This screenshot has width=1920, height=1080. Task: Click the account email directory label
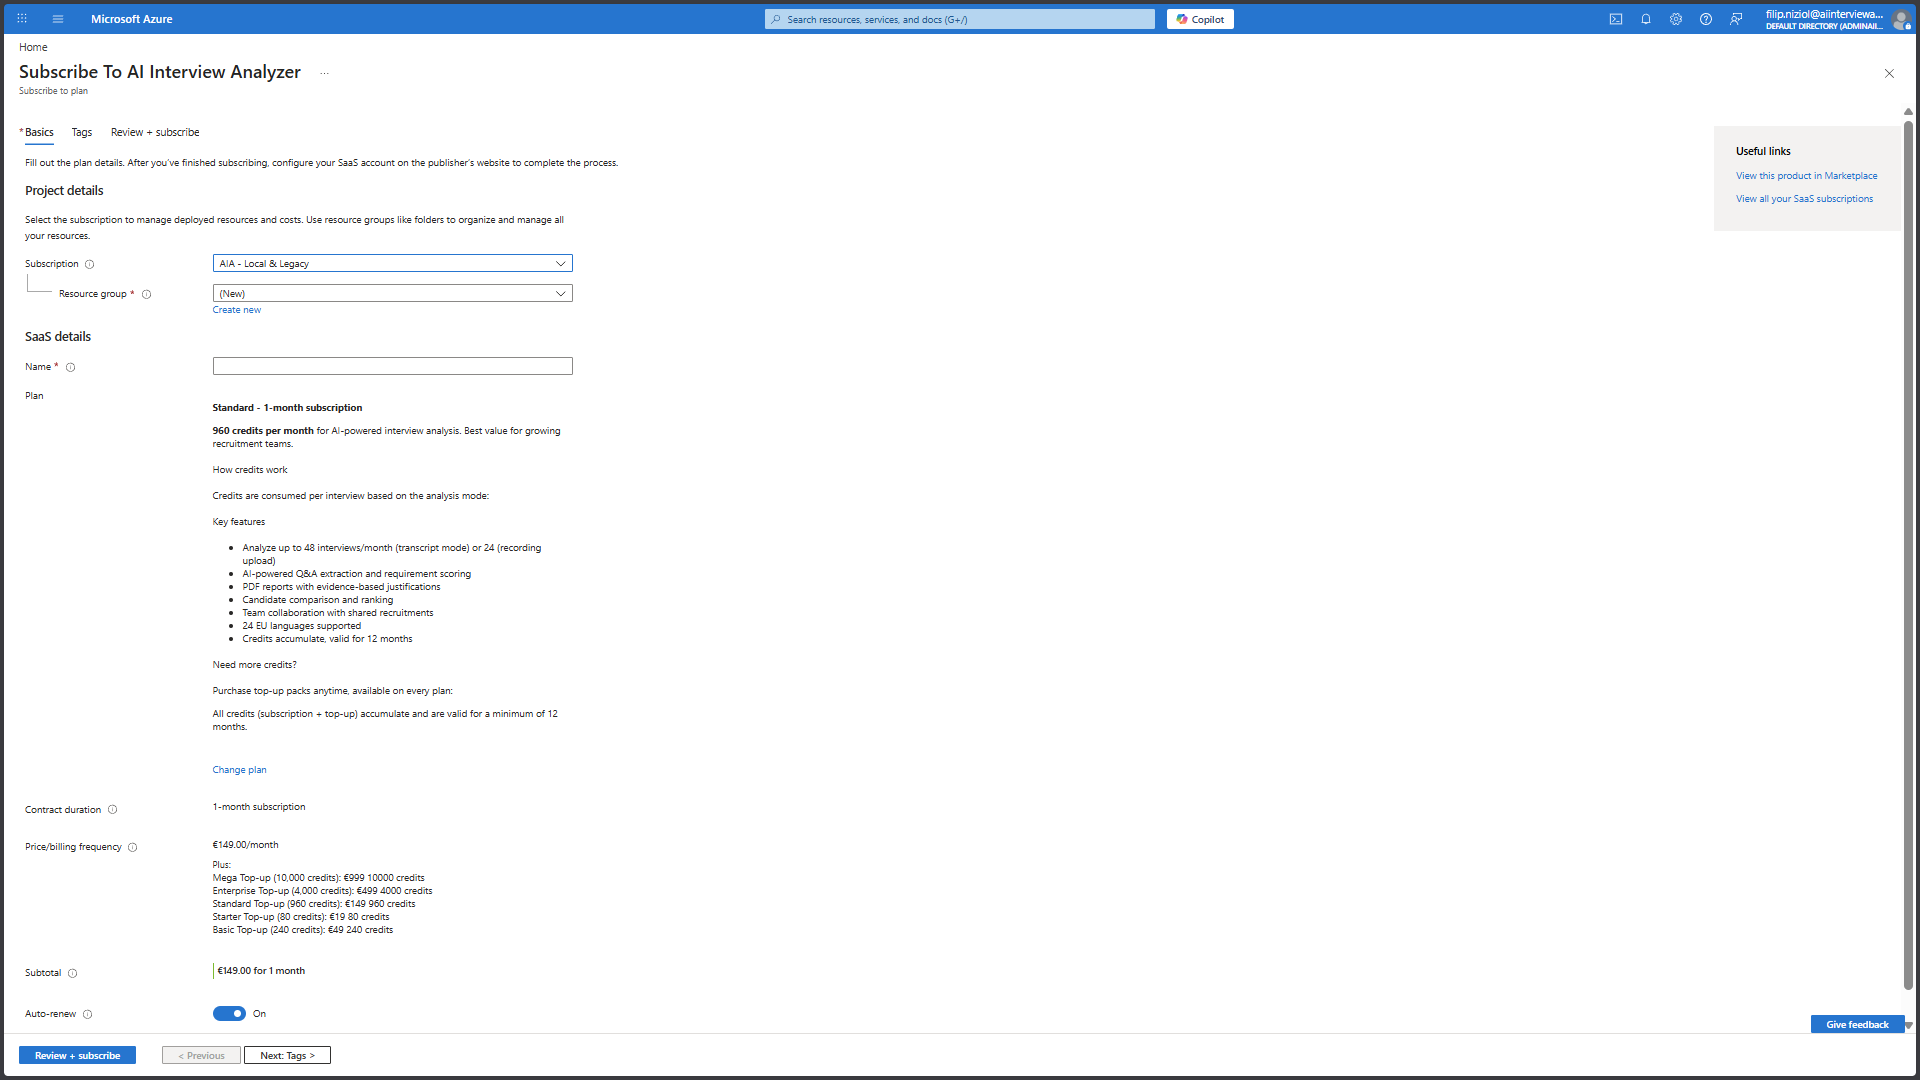[x=1824, y=20]
